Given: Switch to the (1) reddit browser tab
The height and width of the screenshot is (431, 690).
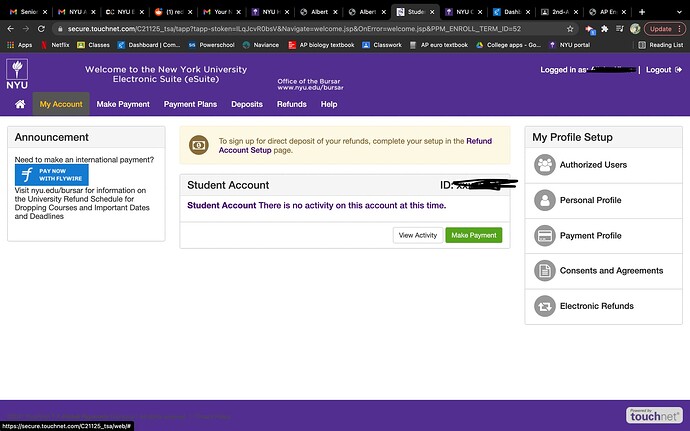Looking at the screenshot, I should [x=171, y=12].
